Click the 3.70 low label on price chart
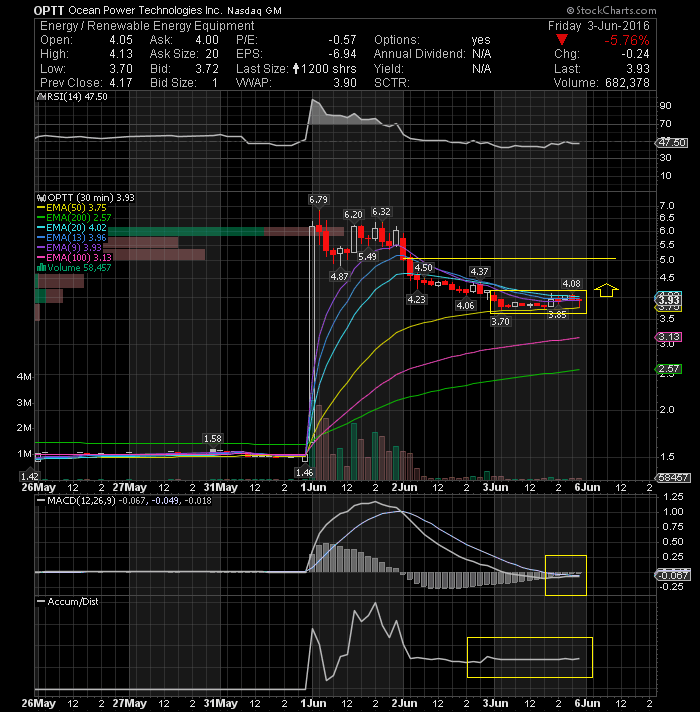 [x=500, y=322]
